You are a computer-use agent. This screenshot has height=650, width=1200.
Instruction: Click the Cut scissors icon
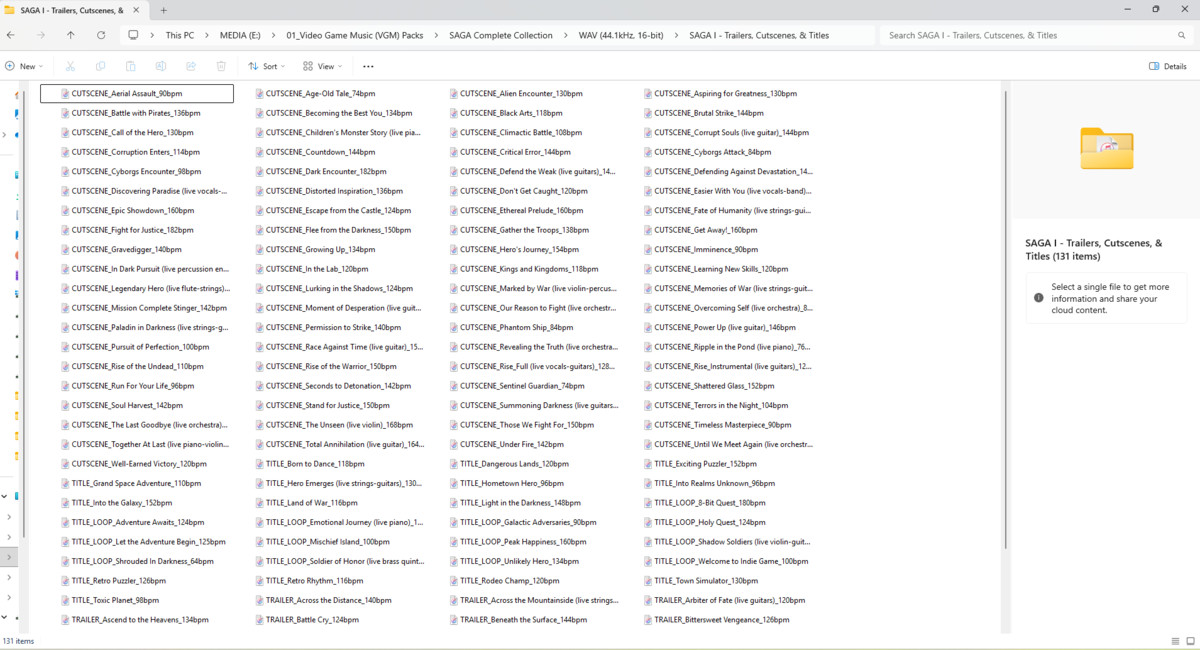tap(70, 66)
